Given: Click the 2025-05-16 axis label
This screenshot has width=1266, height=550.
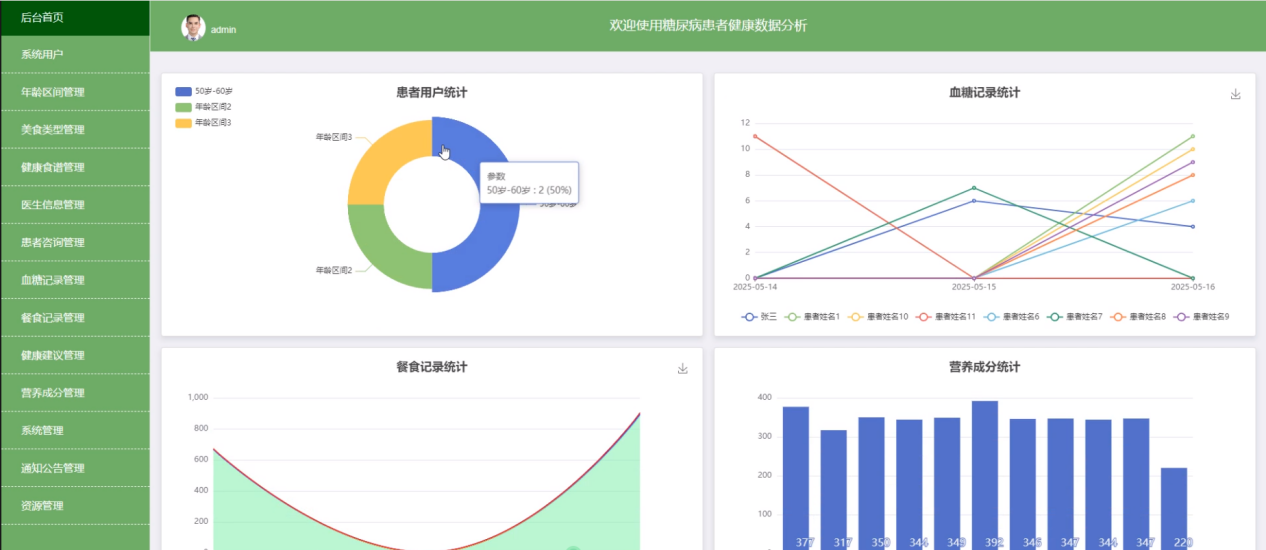Looking at the screenshot, I should (1193, 287).
